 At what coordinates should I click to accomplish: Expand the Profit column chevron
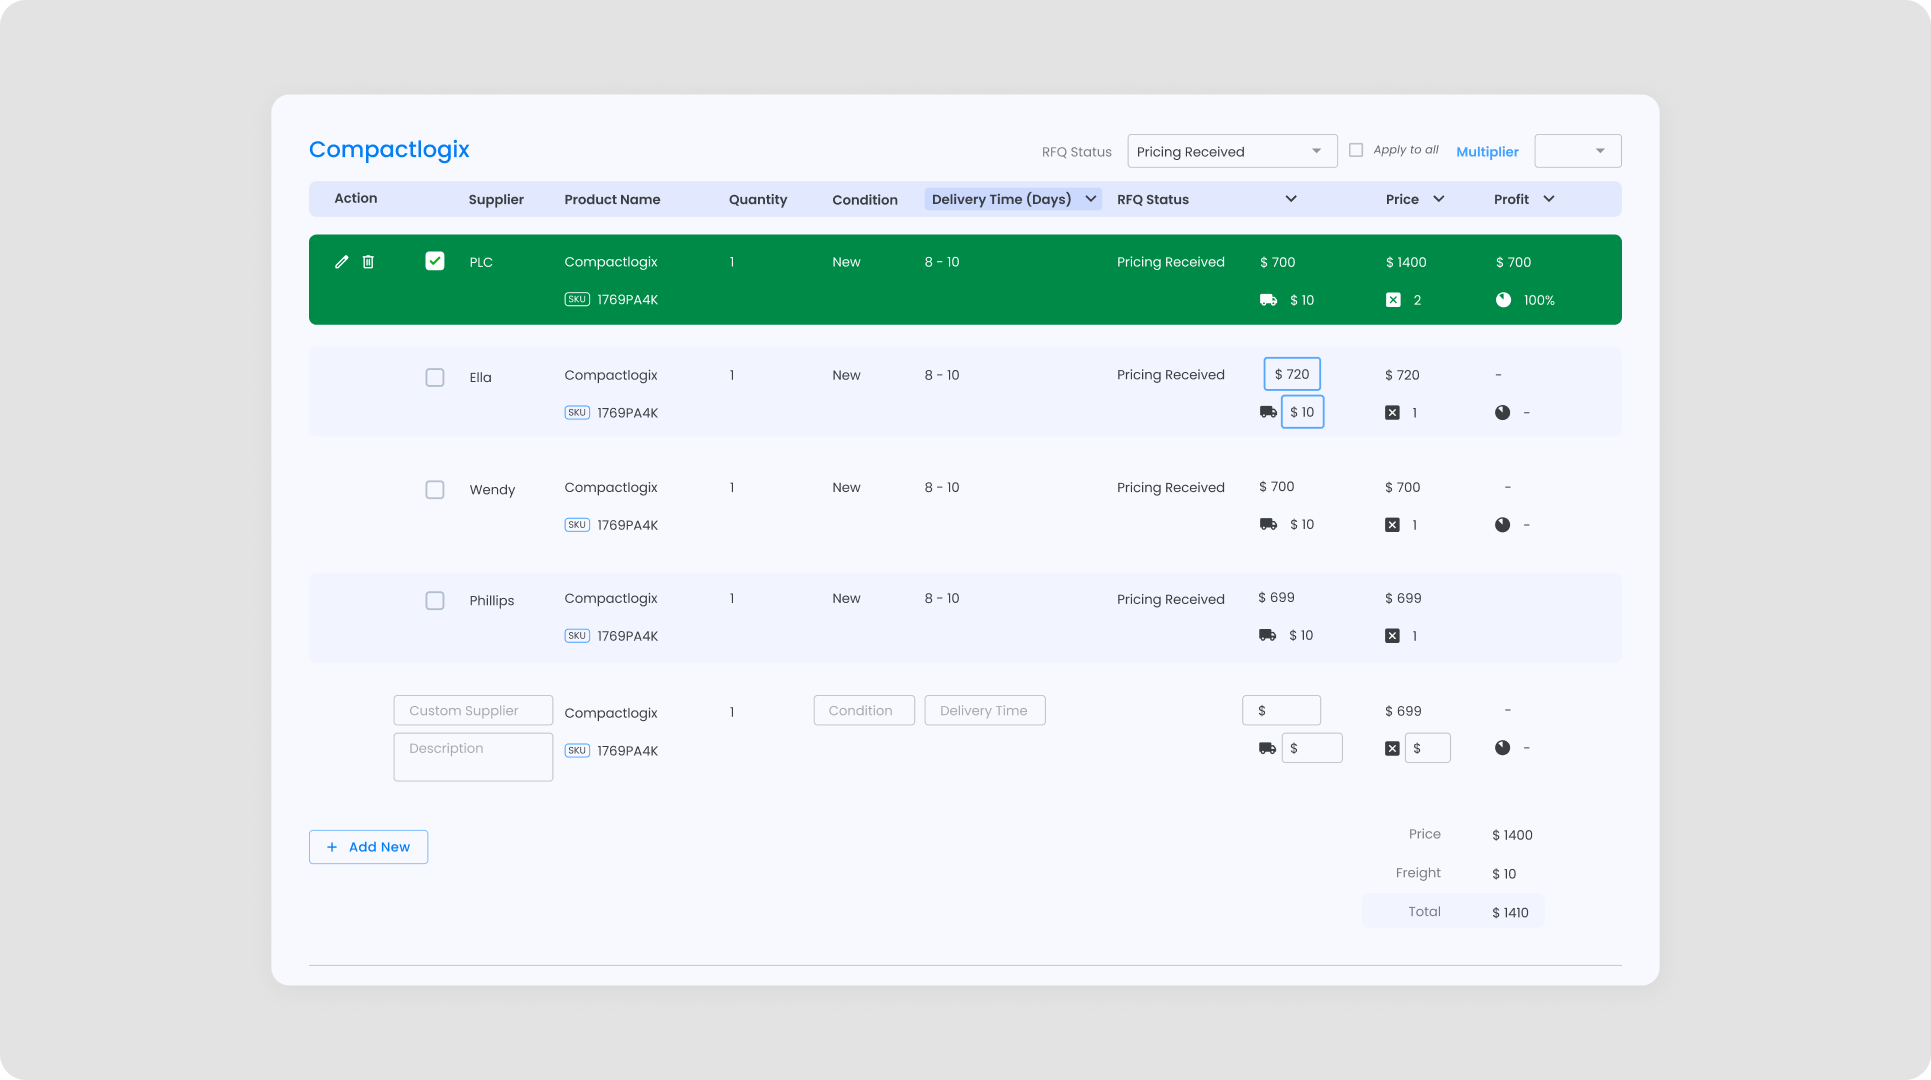click(1549, 199)
